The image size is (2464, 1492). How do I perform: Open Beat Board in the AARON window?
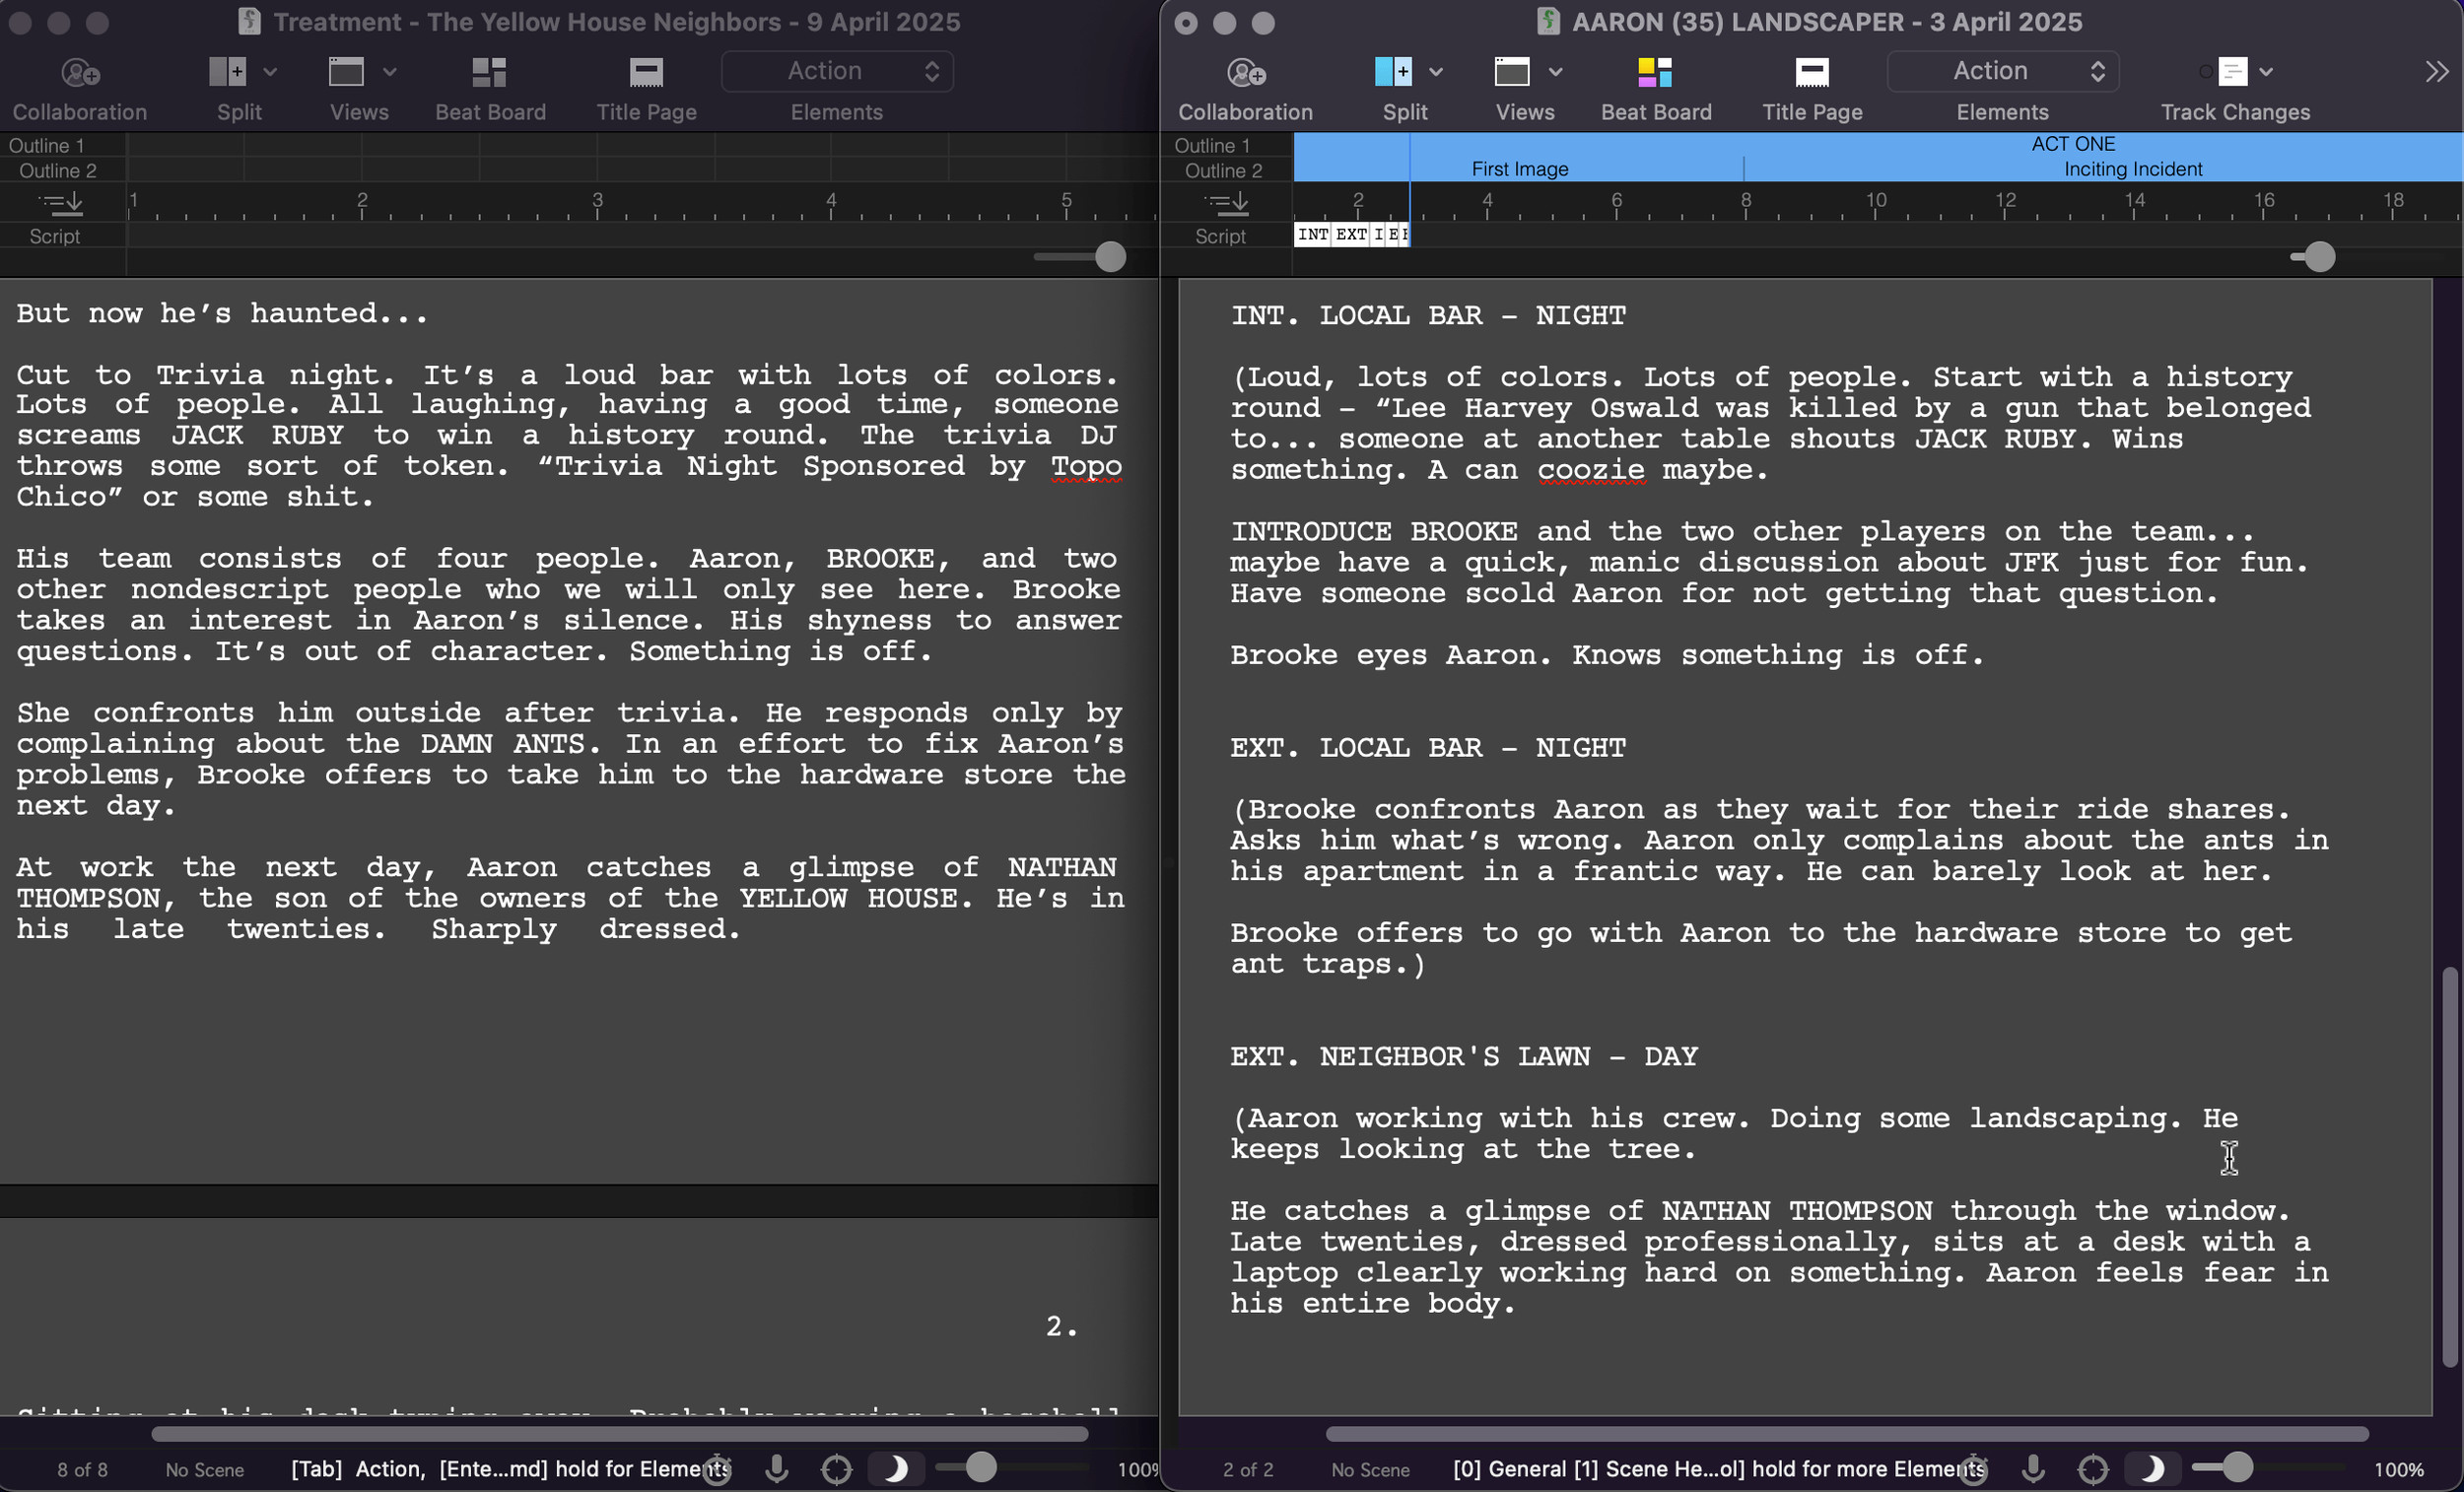1655,73
